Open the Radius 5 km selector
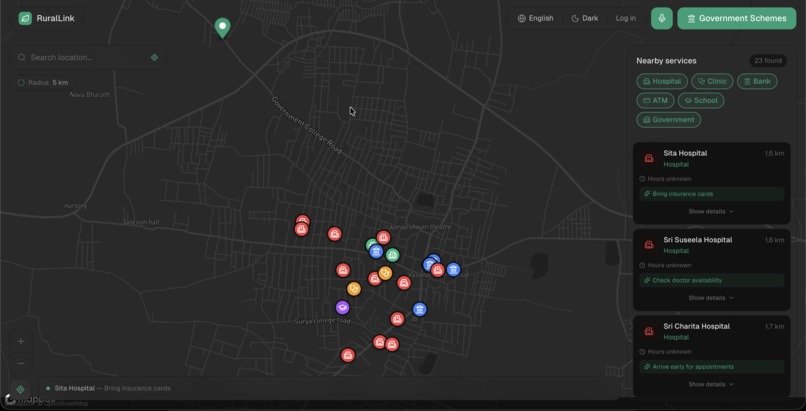 click(x=43, y=83)
